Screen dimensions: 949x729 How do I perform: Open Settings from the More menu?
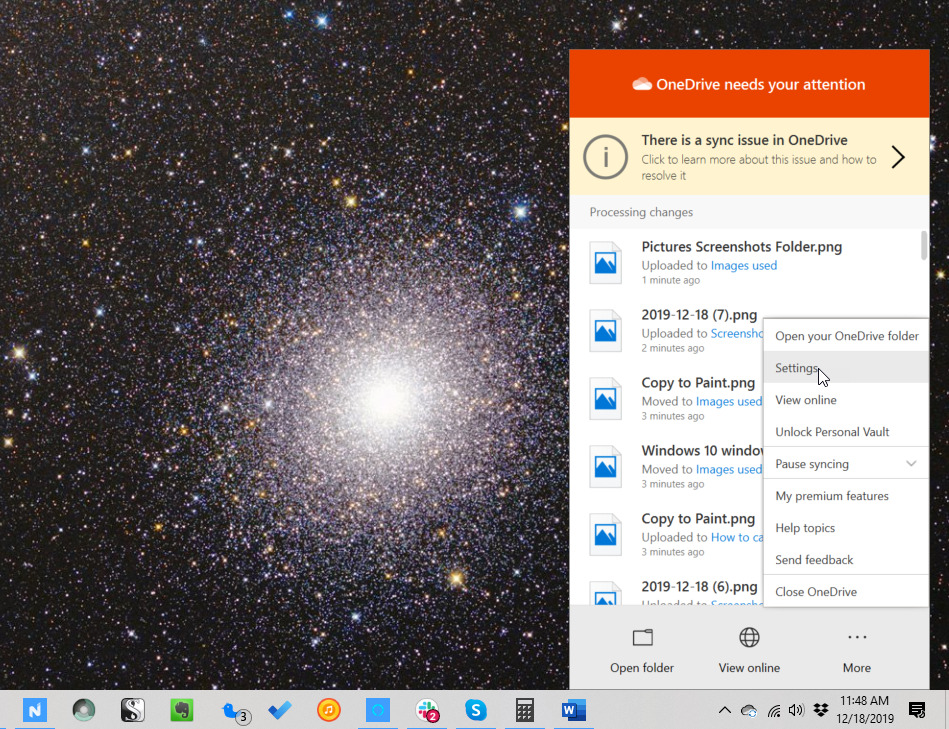click(x=846, y=368)
